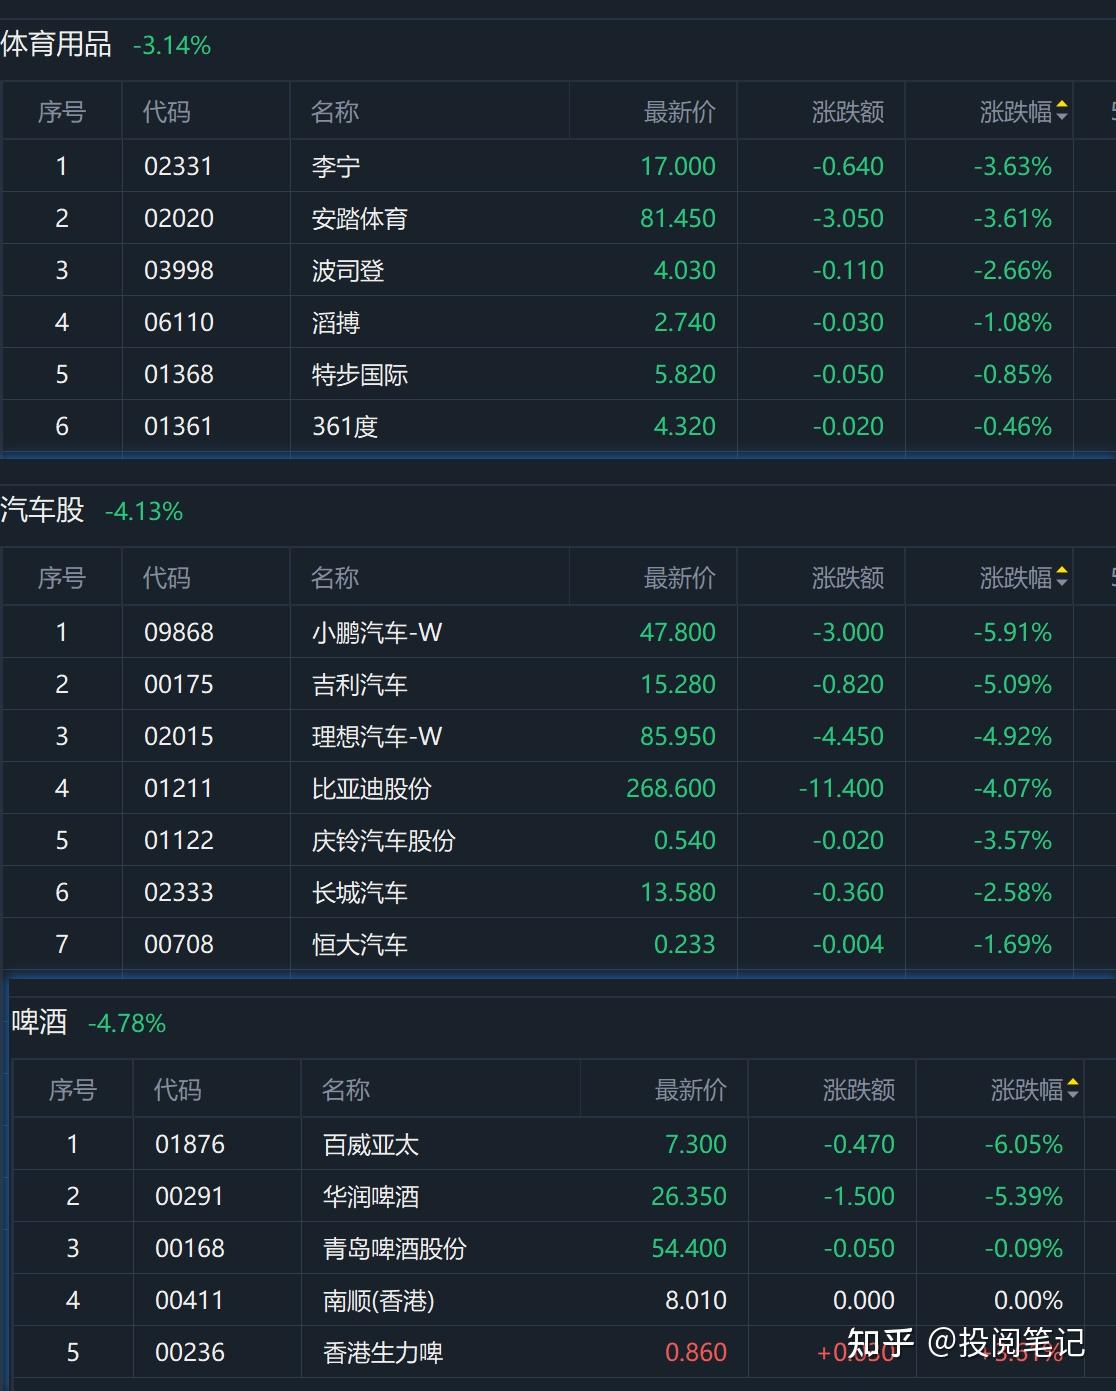The image size is (1116, 1391).
Task: Select stock 小鹏汽车-W
Action: pos(376,632)
